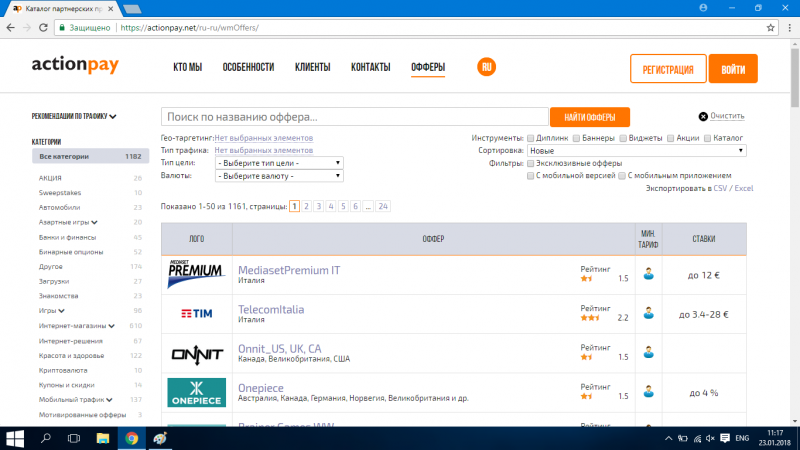Open the MediasetPremium IT offer link
The image size is (800, 450).
click(x=289, y=270)
